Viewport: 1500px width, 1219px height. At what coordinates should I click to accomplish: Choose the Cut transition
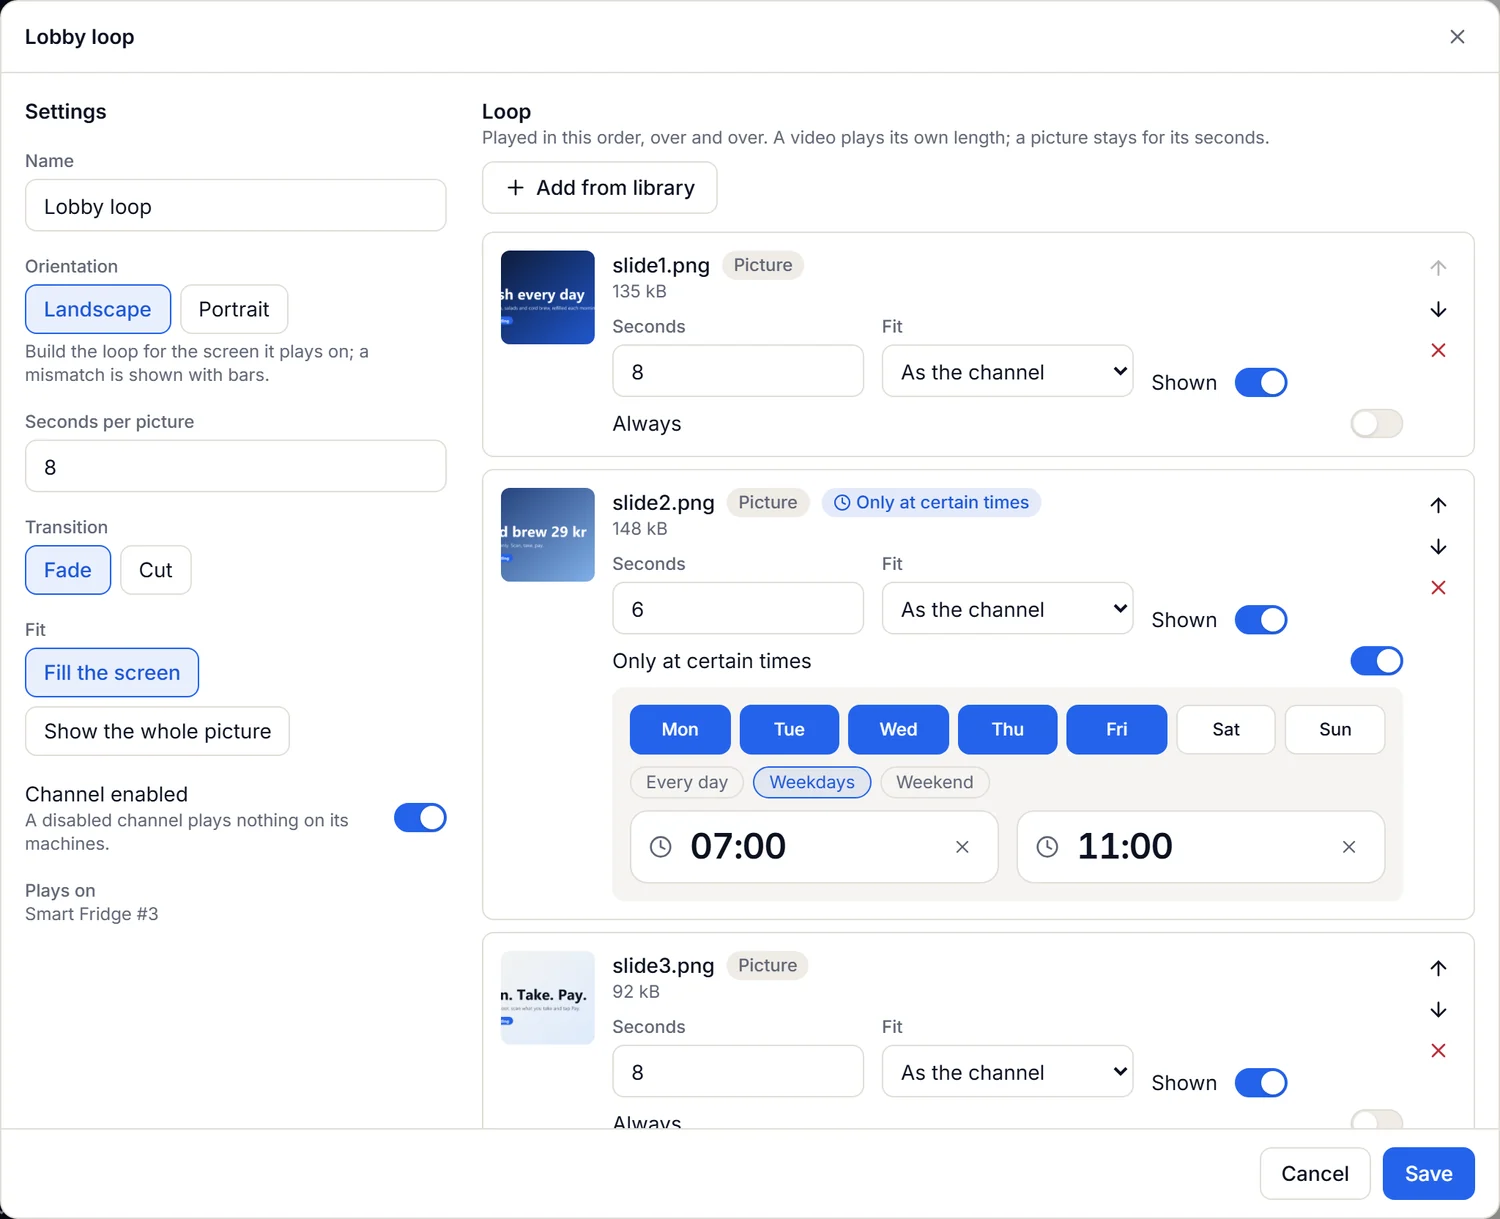[x=156, y=570]
